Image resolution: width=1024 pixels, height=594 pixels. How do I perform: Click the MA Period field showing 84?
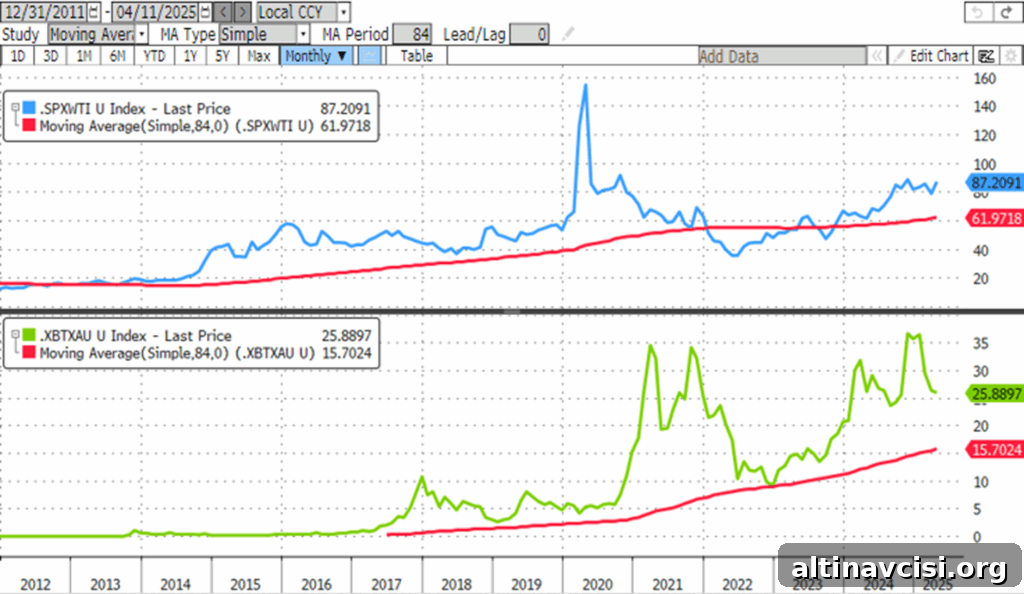click(x=412, y=34)
